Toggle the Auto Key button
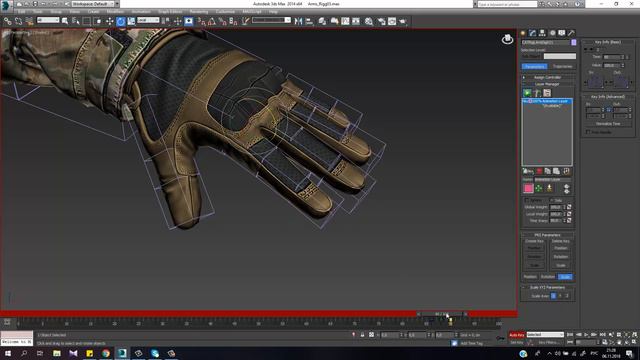This screenshot has width=640, height=360. 517,335
